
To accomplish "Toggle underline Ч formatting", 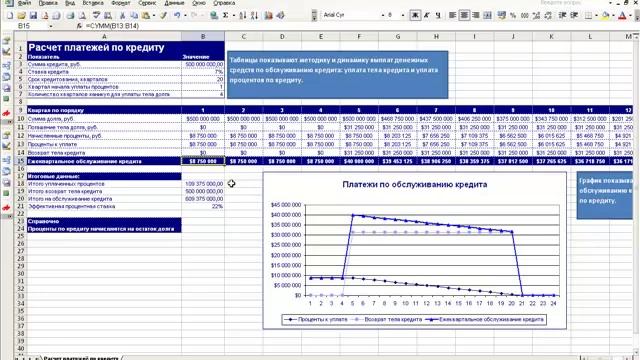I will point(438,16).
